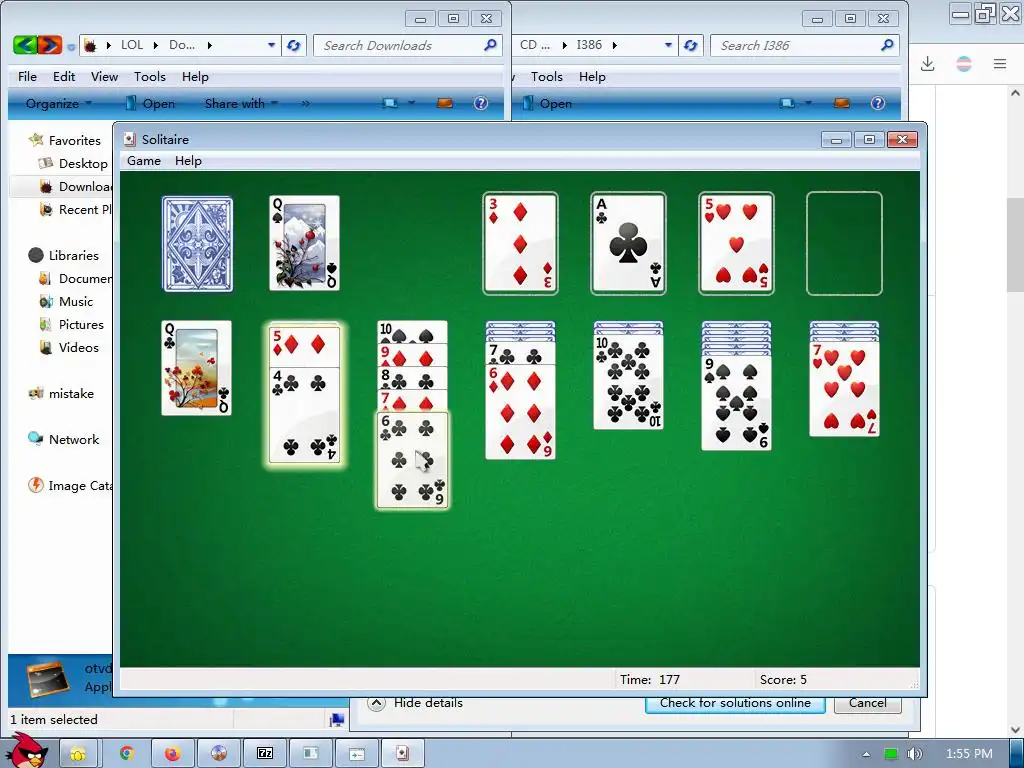Collapse details with Hide details toggle
This screenshot has height=768, width=1024.
(x=415, y=703)
